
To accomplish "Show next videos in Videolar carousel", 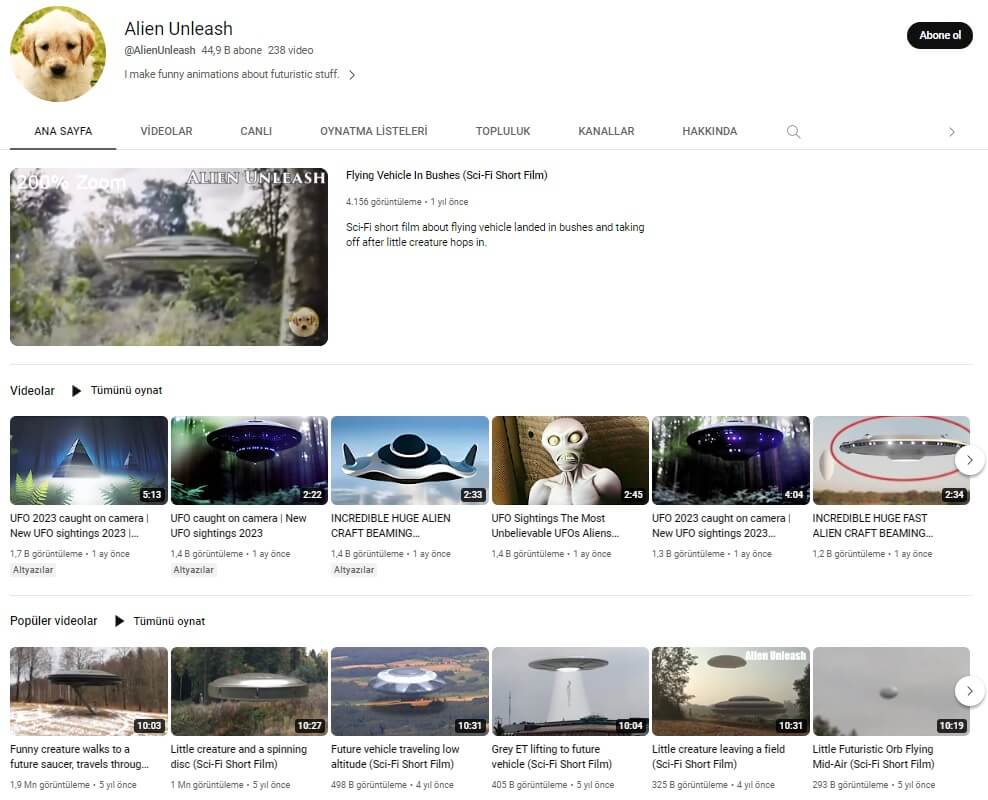I will click(x=968, y=460).
